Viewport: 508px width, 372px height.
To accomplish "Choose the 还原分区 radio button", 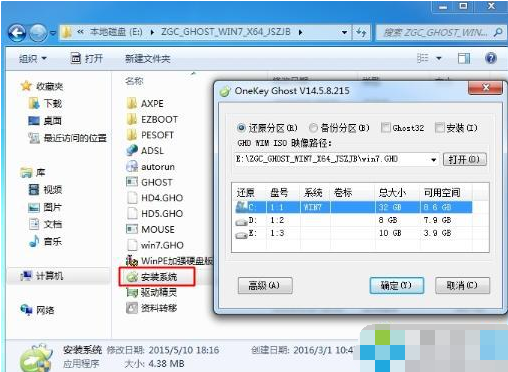I will pyautogui.click(x=241, y=128).
